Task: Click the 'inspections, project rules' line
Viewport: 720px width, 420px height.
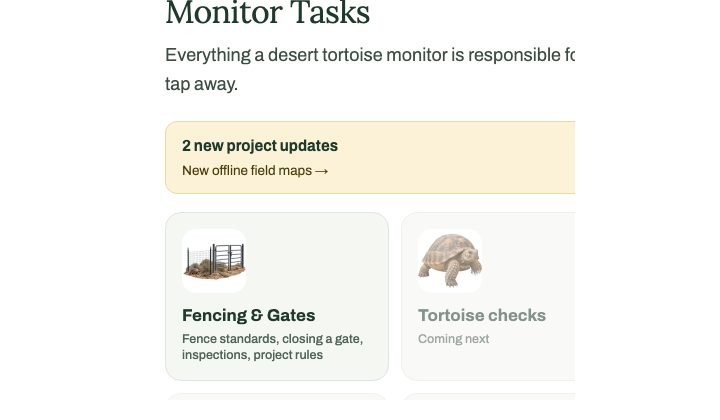Action: [x=252, y=355]
